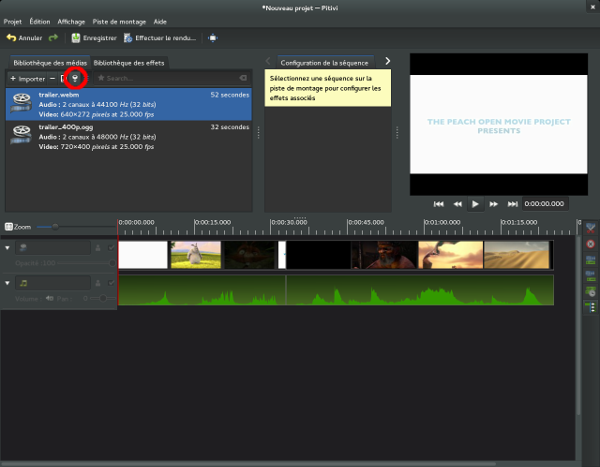Collapse the video track with its triangle
This screenshot has width=600, height=467.
[8, 248]
